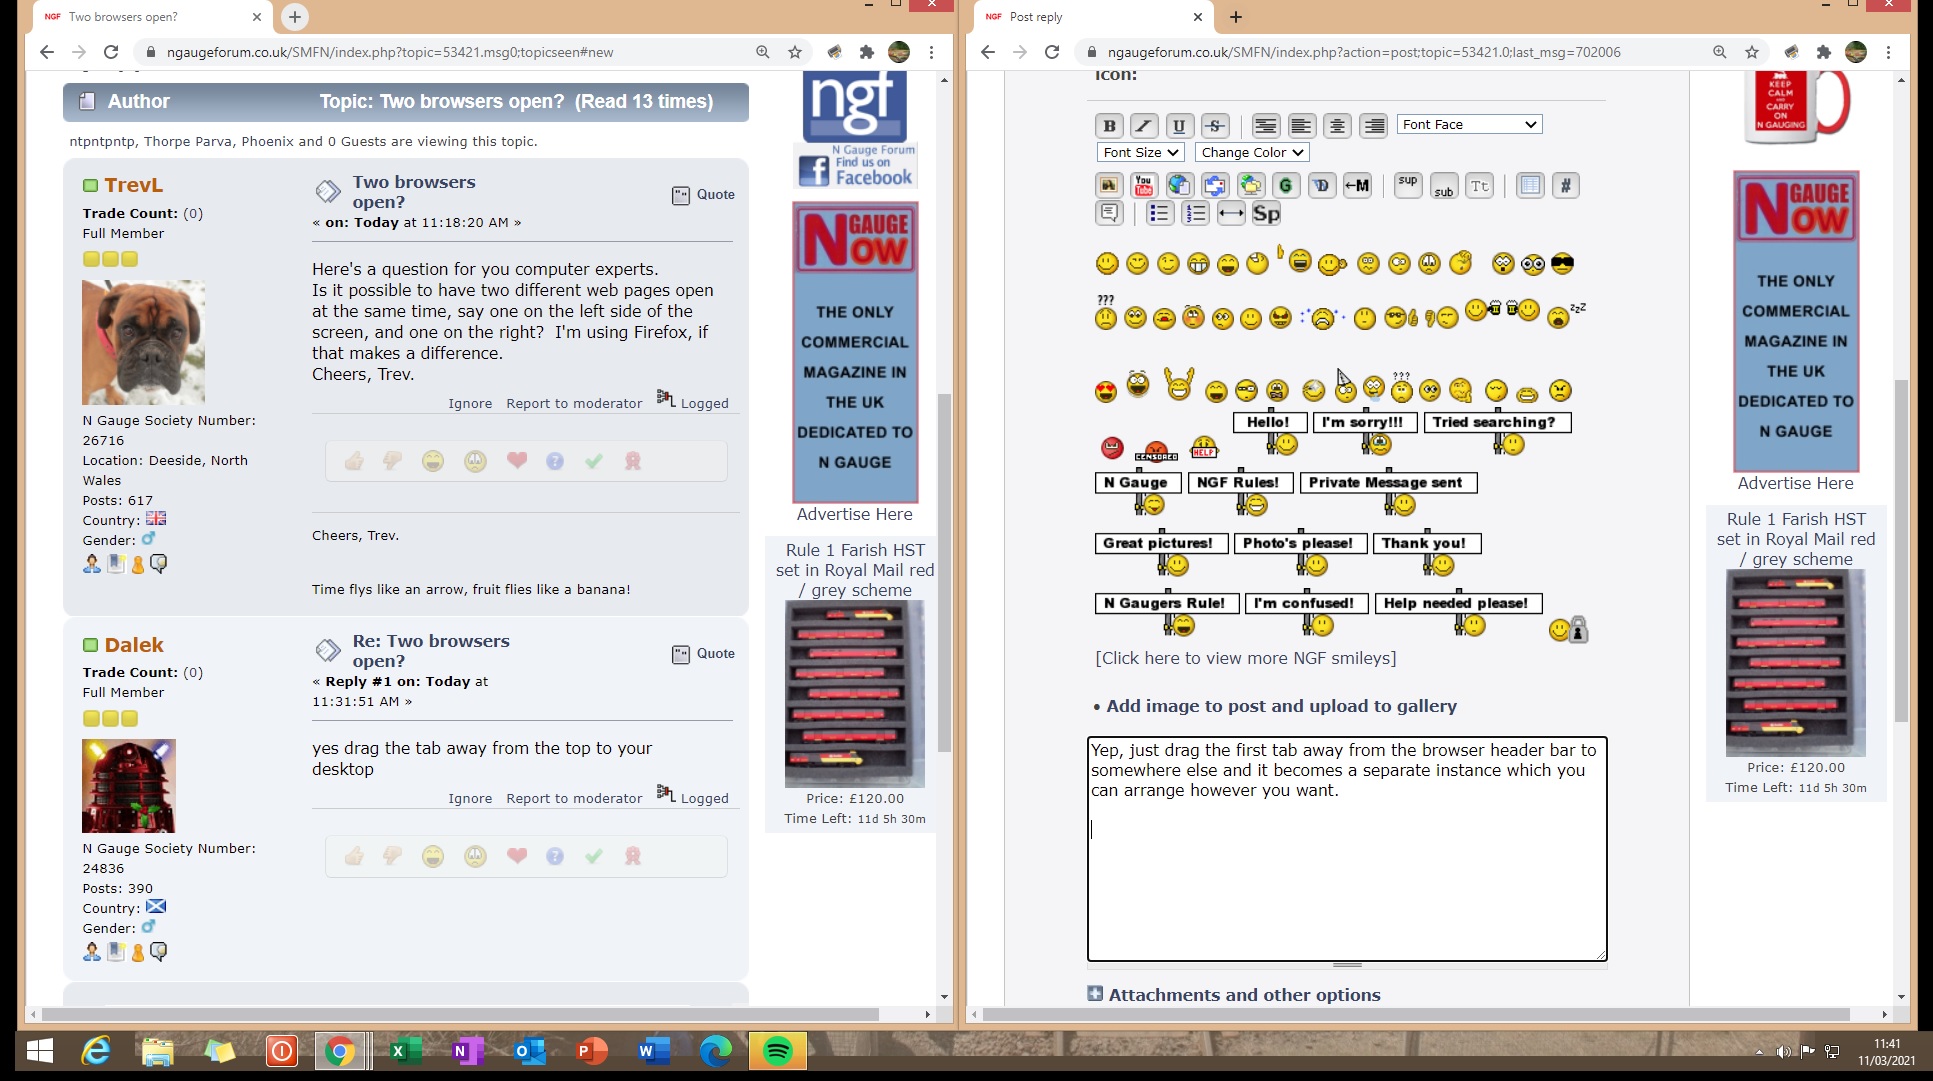Click the arrow-M marquee button
Viewport: 1933px width, 1081px height.
[x=1357, y=185]
